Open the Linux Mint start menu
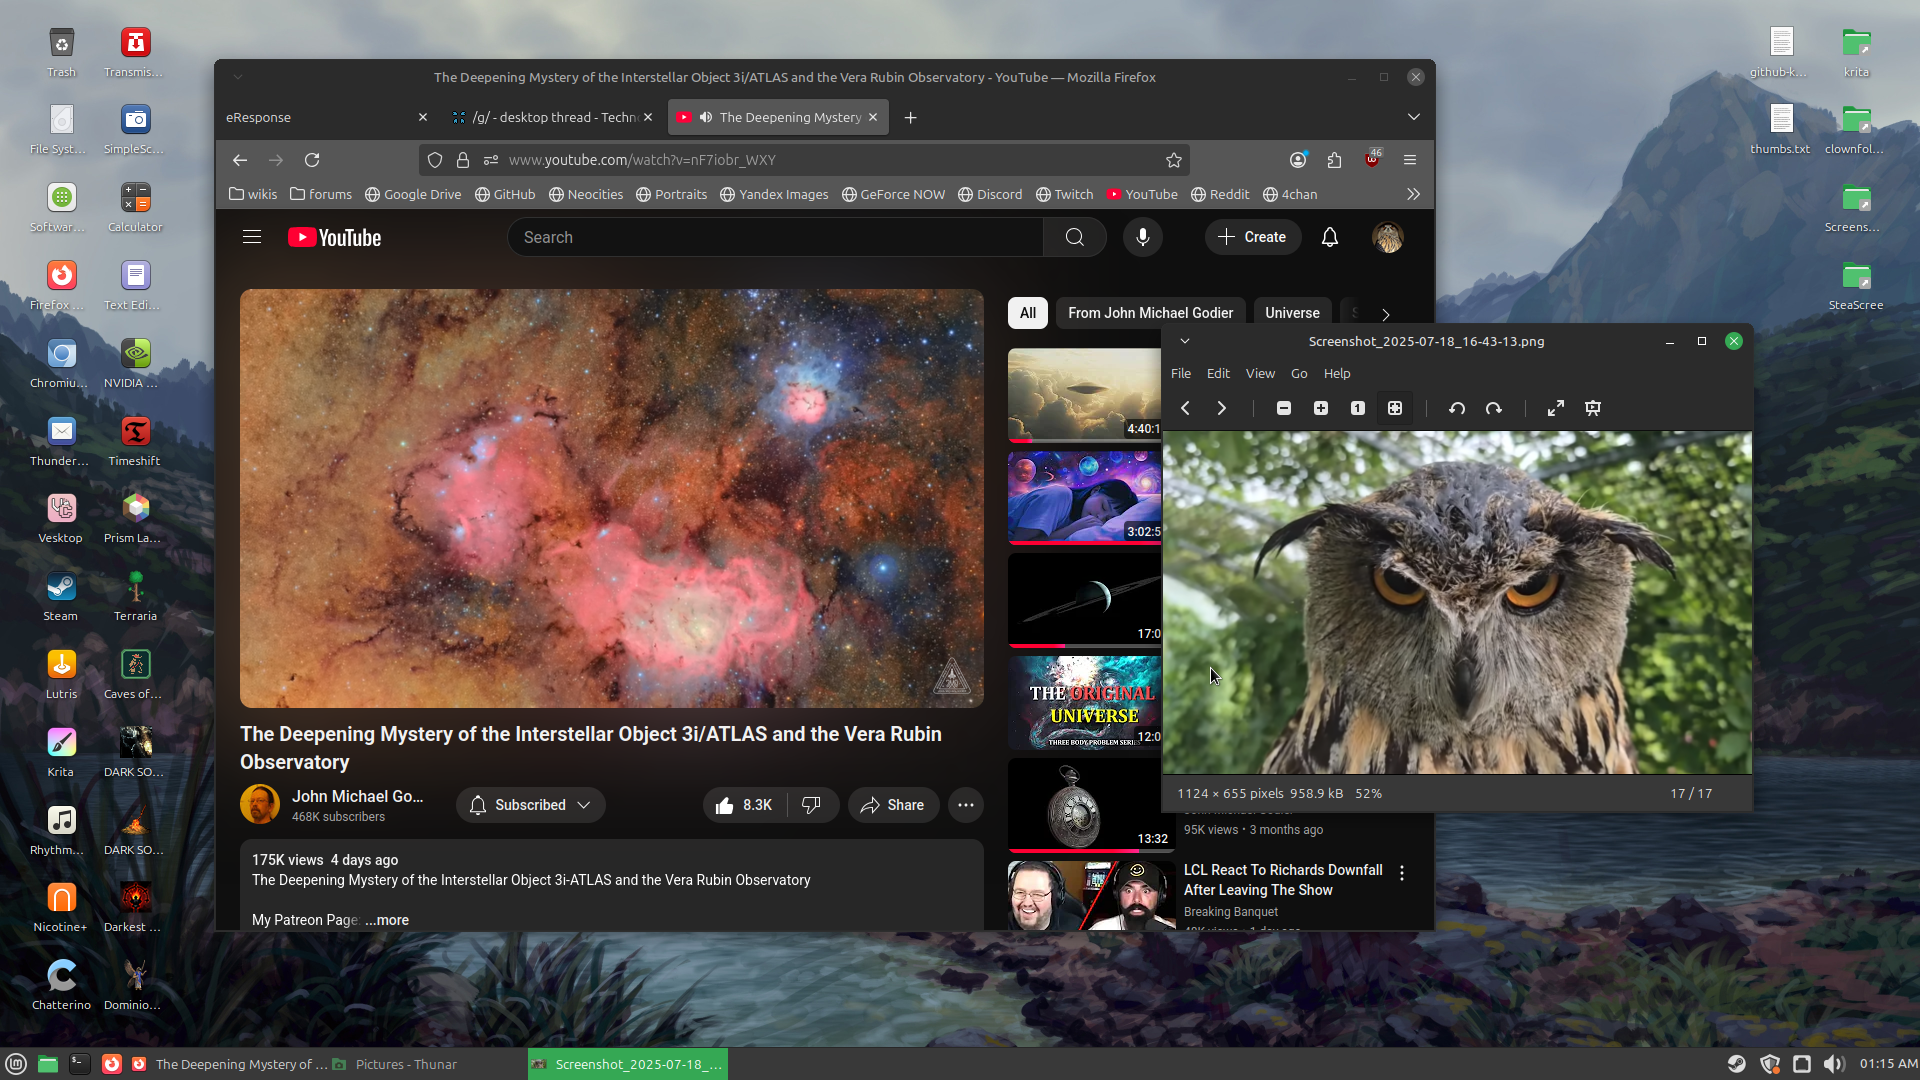 pyautogui.click(x=16, y=1064)
